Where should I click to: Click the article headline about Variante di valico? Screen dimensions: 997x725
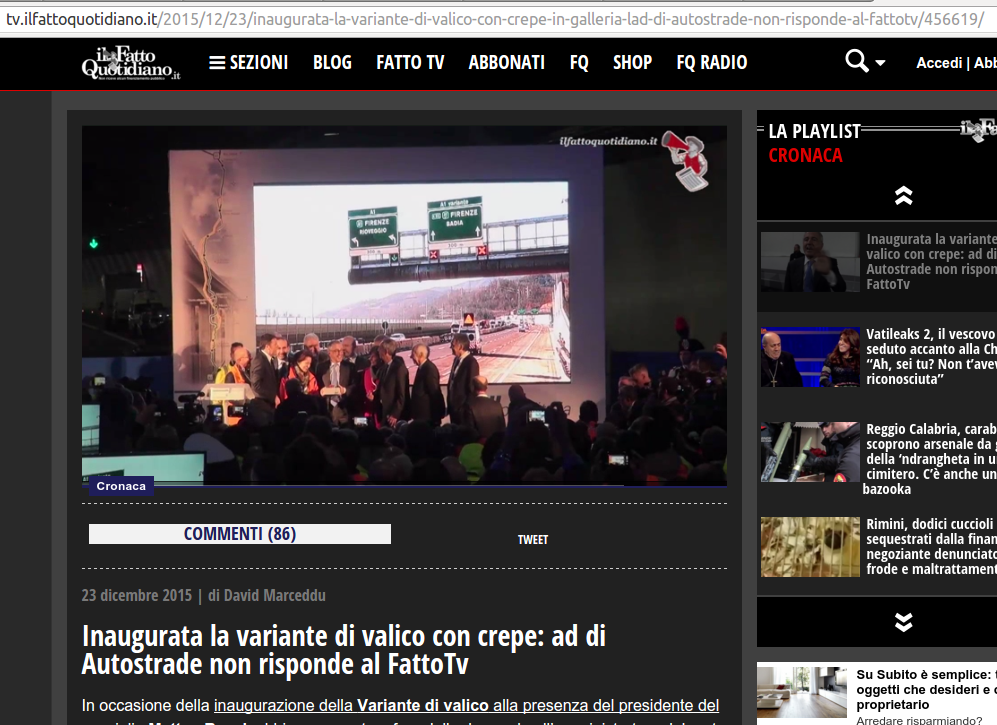click(x=344, y=650)
